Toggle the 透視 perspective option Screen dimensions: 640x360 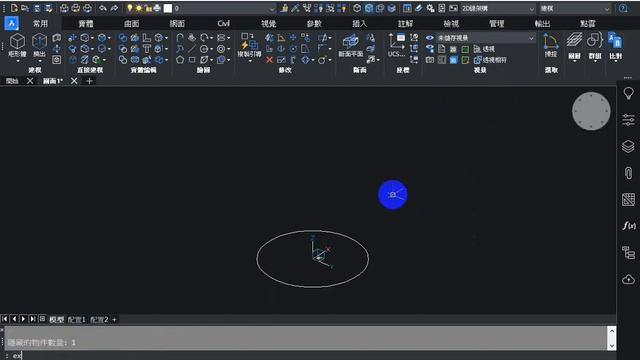484,49
